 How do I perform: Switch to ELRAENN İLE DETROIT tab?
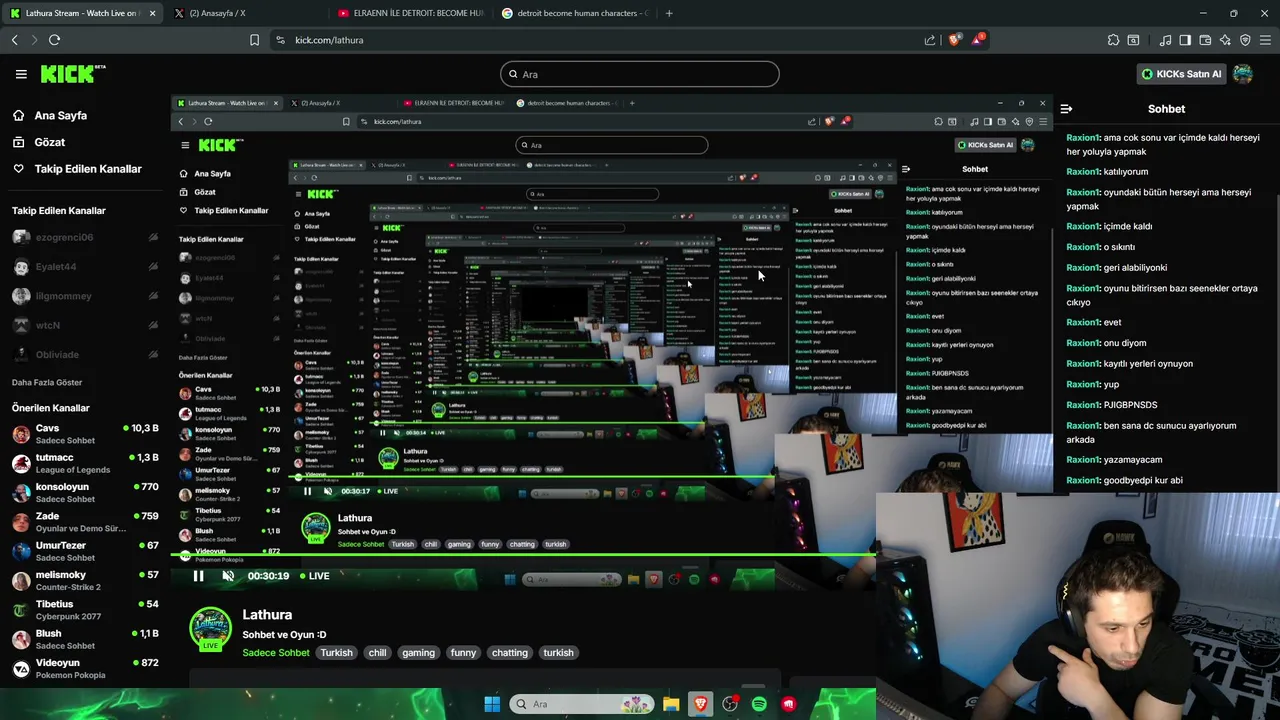point(410,13)
